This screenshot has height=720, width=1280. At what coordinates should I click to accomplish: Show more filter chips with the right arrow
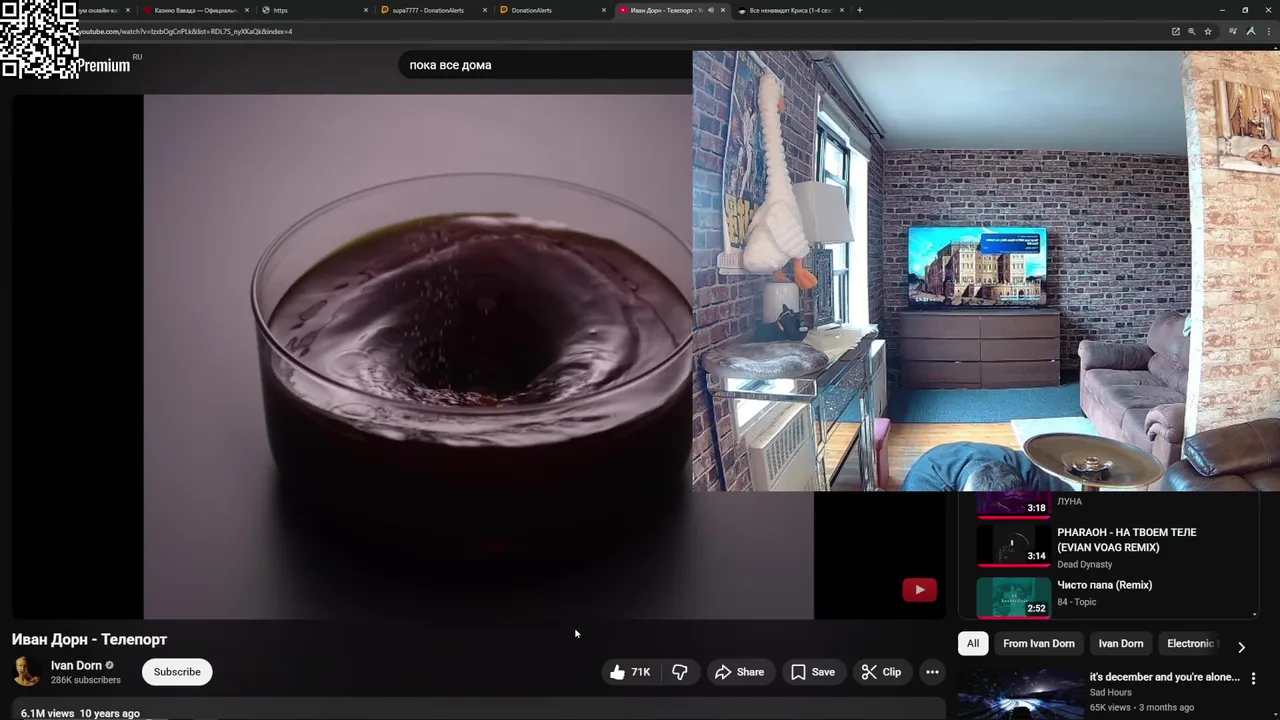point(1241,647)
